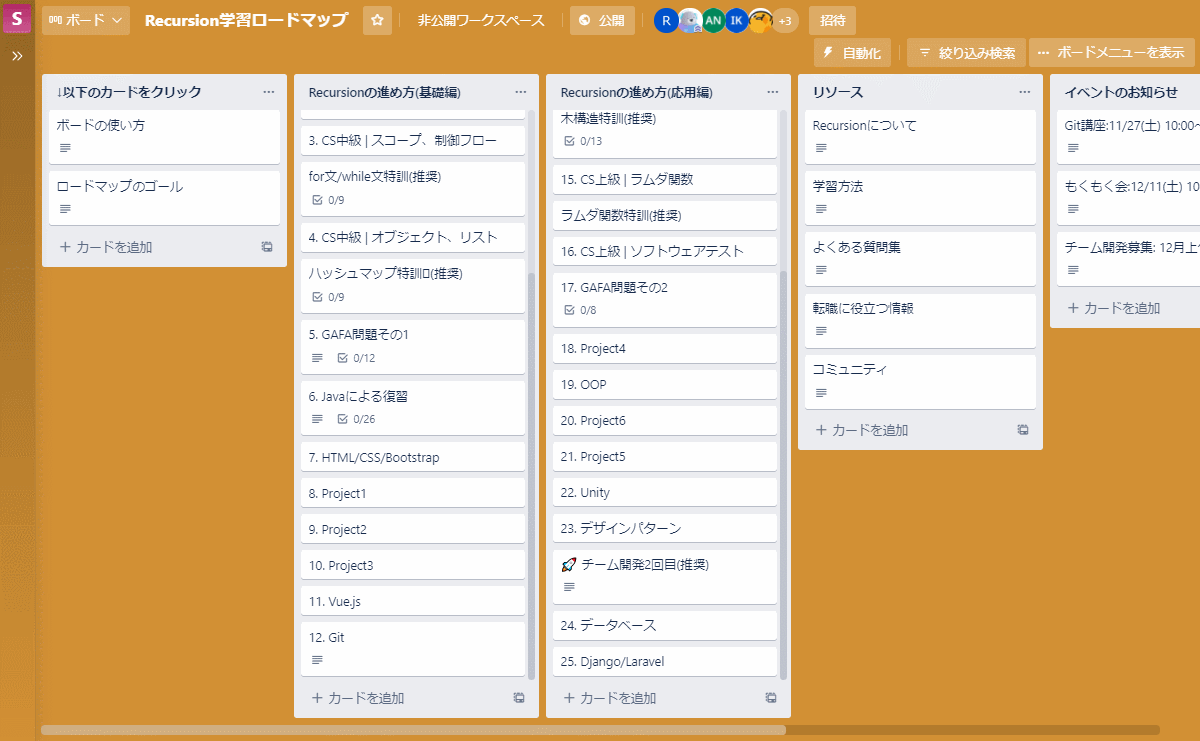Open list menu for リソース list

click(x=1024, y=92)
